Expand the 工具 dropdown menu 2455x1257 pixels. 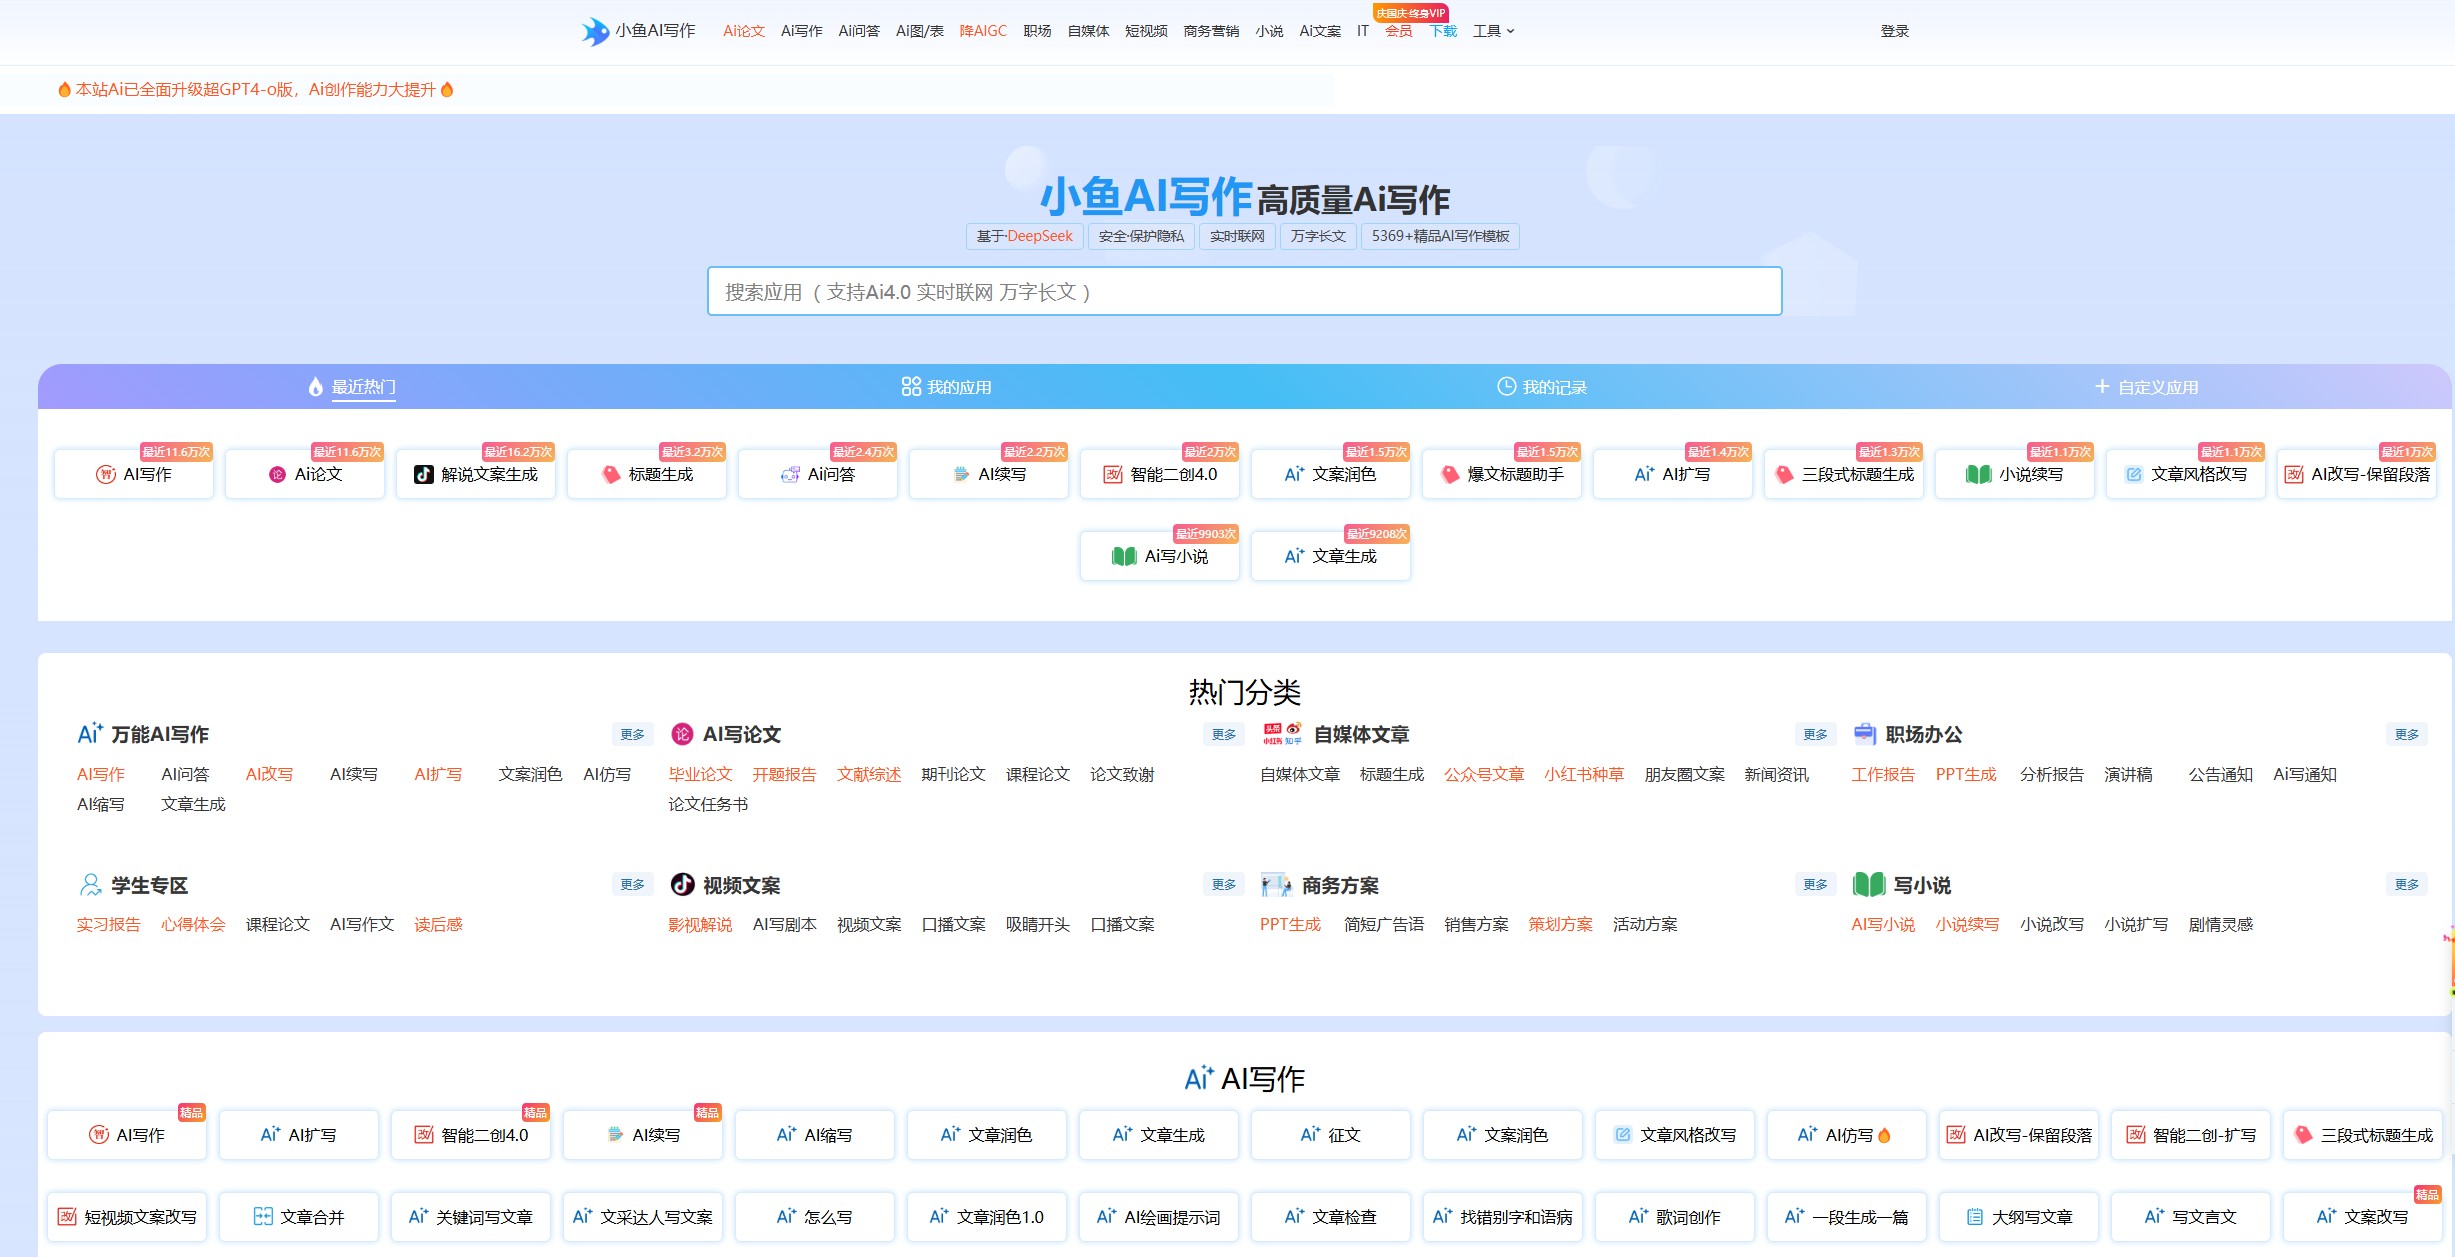pos(1493,31)
